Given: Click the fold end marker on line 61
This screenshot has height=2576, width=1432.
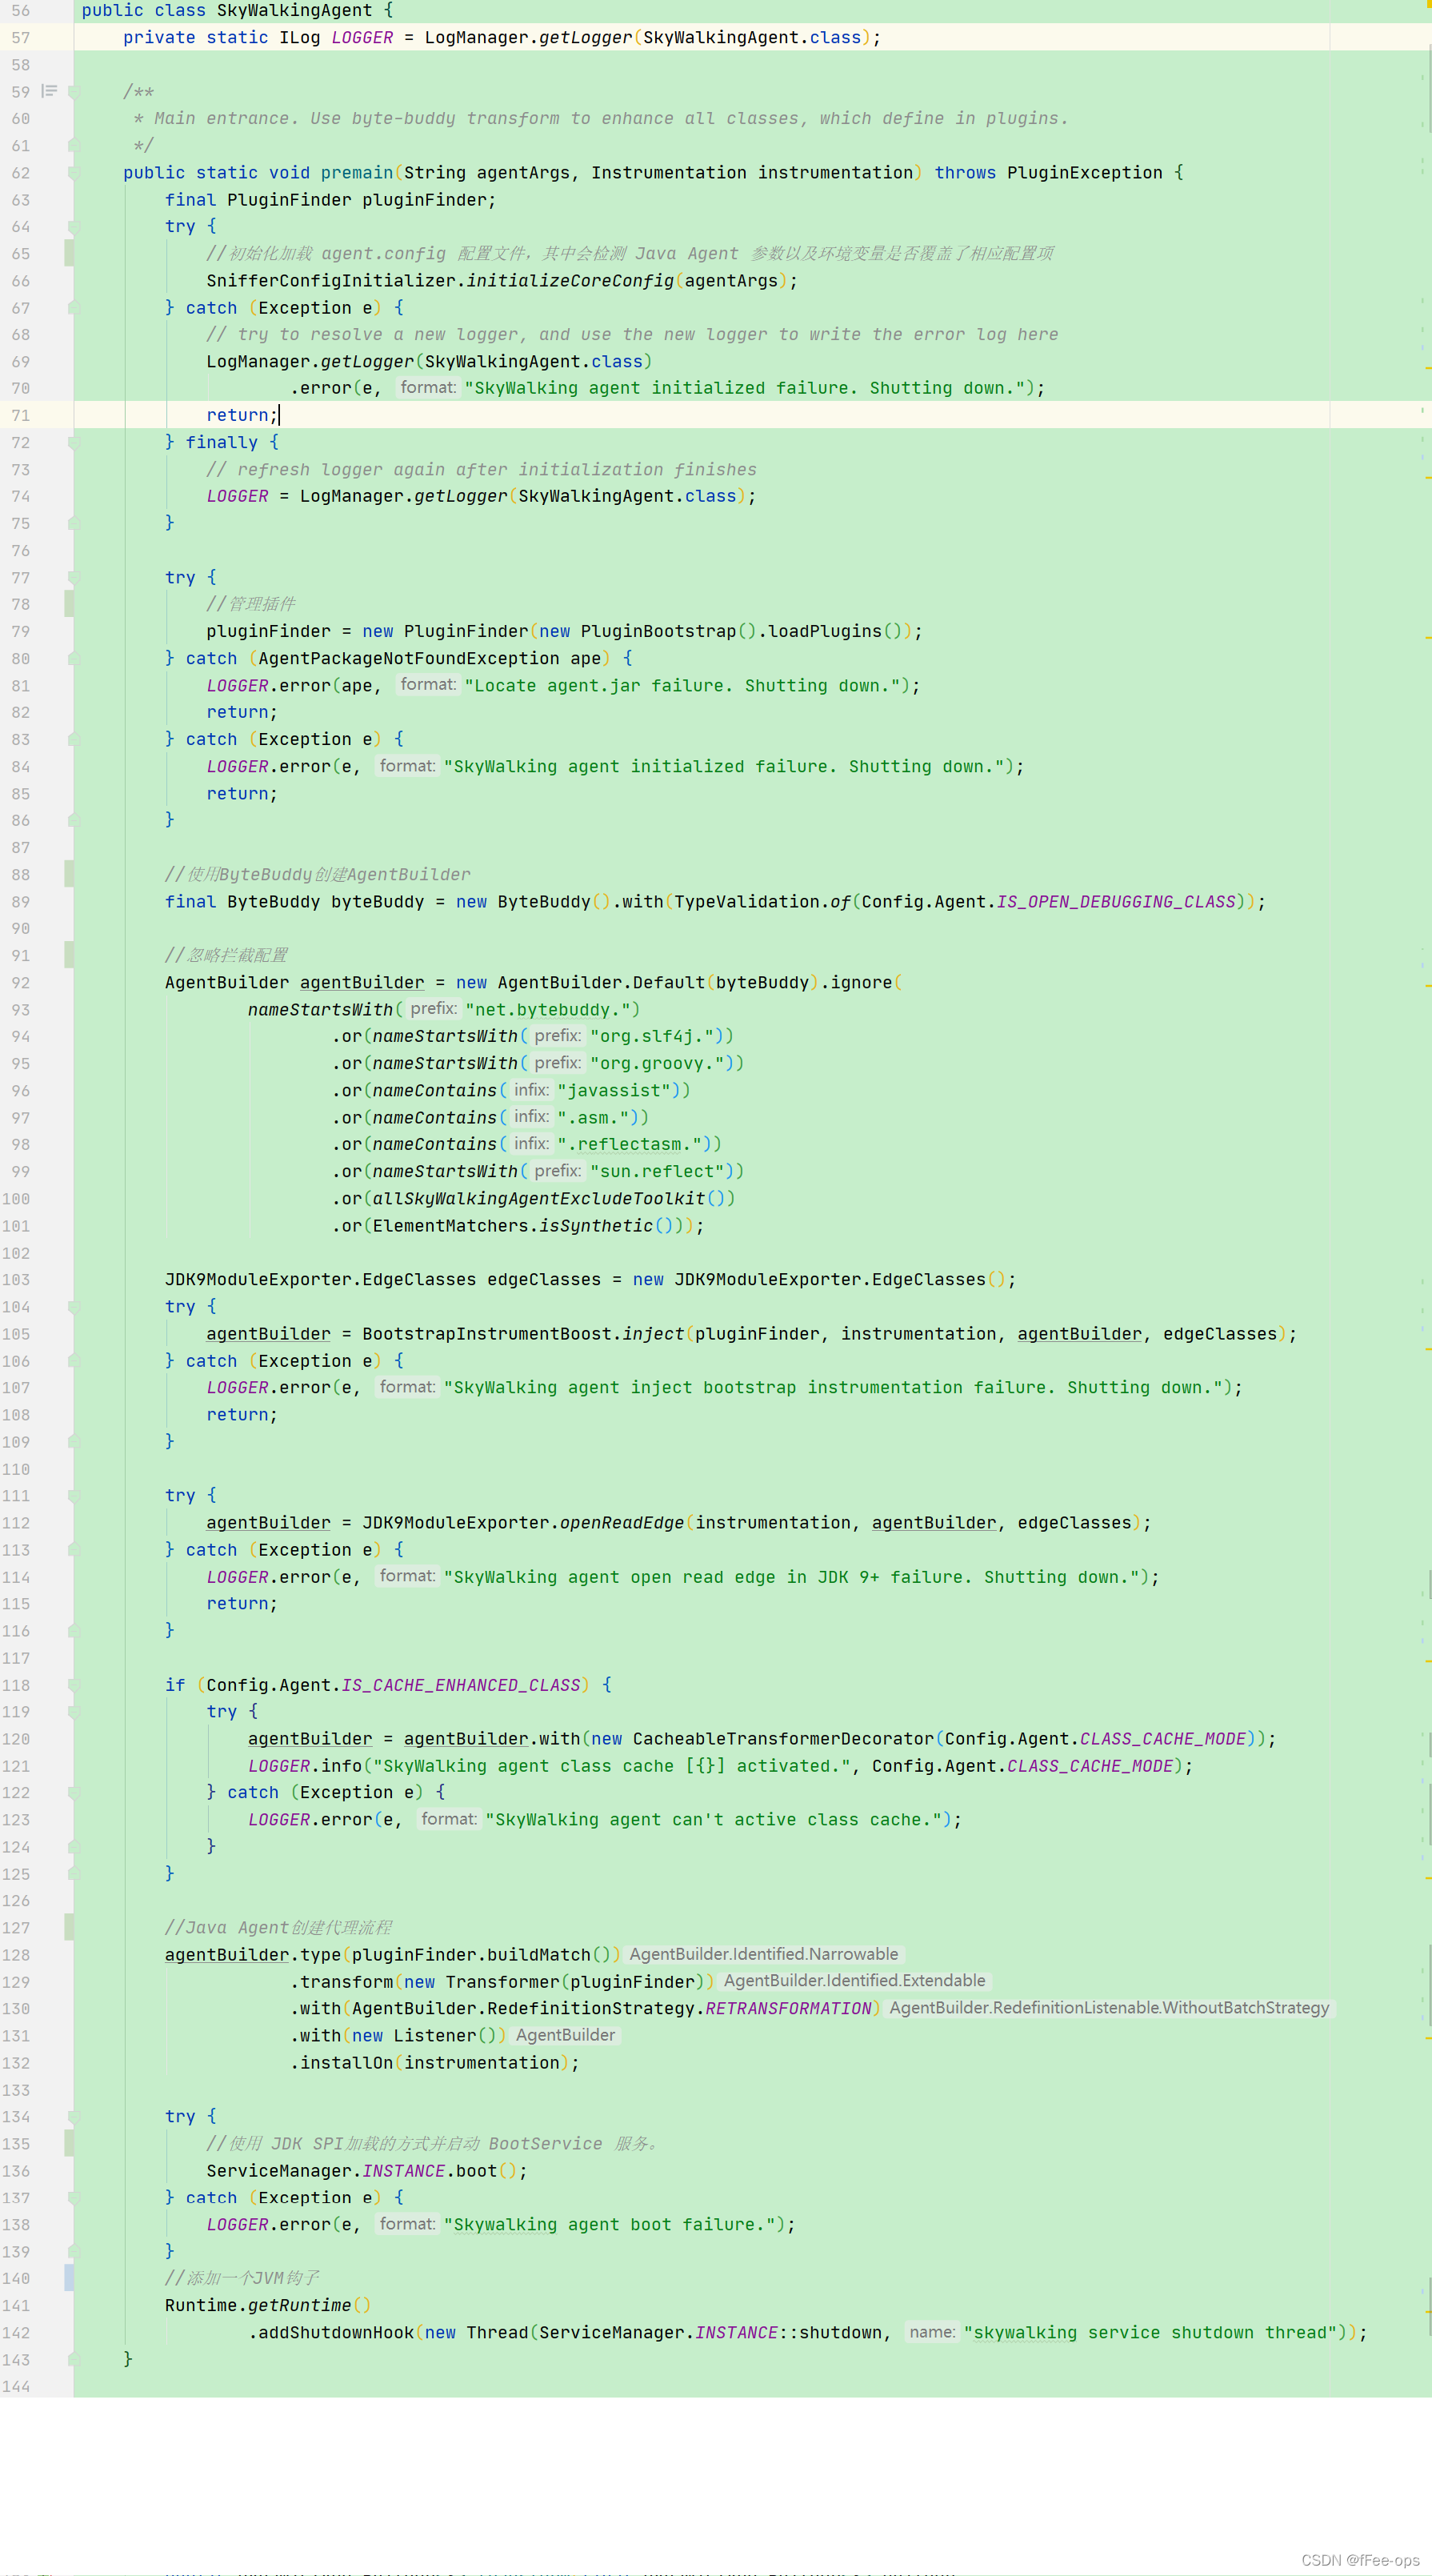Looking at the screenshot, I should (74, 145).
